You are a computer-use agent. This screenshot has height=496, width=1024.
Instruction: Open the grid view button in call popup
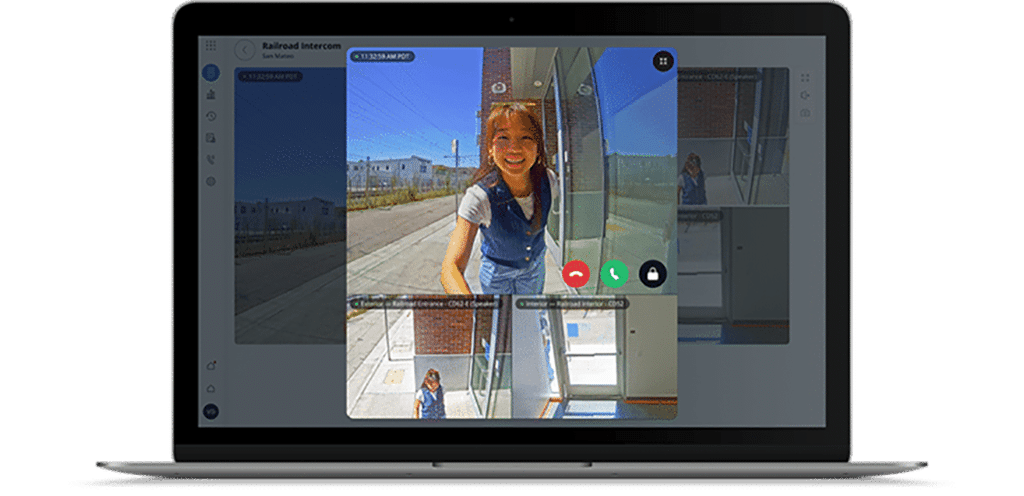(663, 61)
